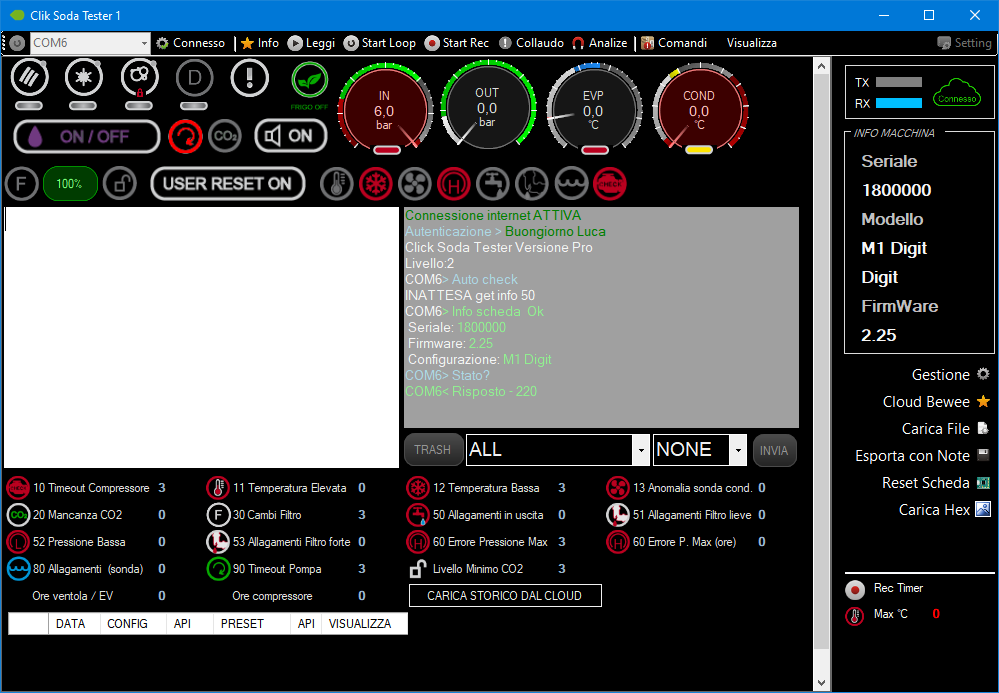Click the exclamation mark alert icon
The height and width of the screenshot is (693, 999).
pyautogui.click(x=250, y=78)
